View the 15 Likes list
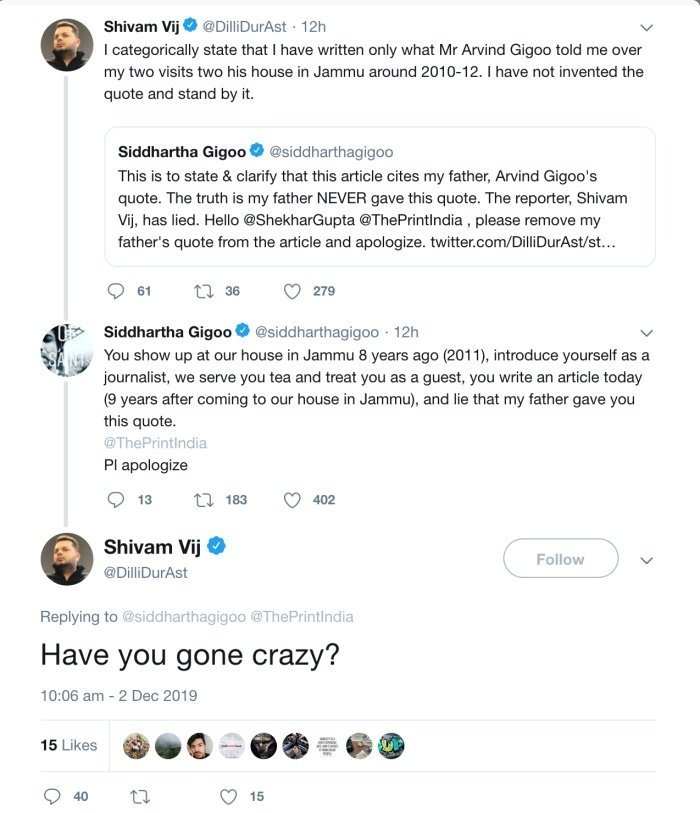 69,745
